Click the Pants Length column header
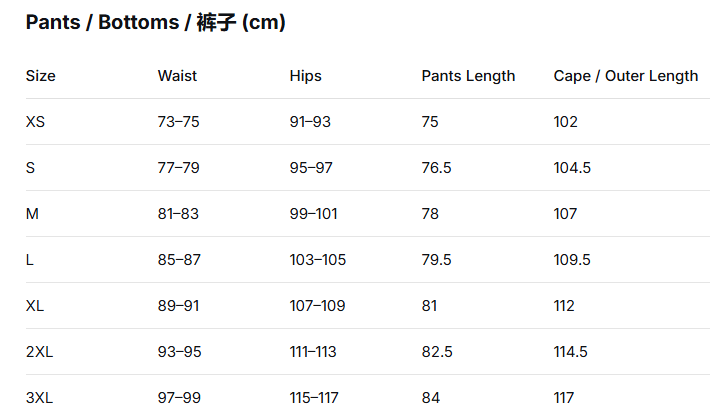 tap(468, 76)
